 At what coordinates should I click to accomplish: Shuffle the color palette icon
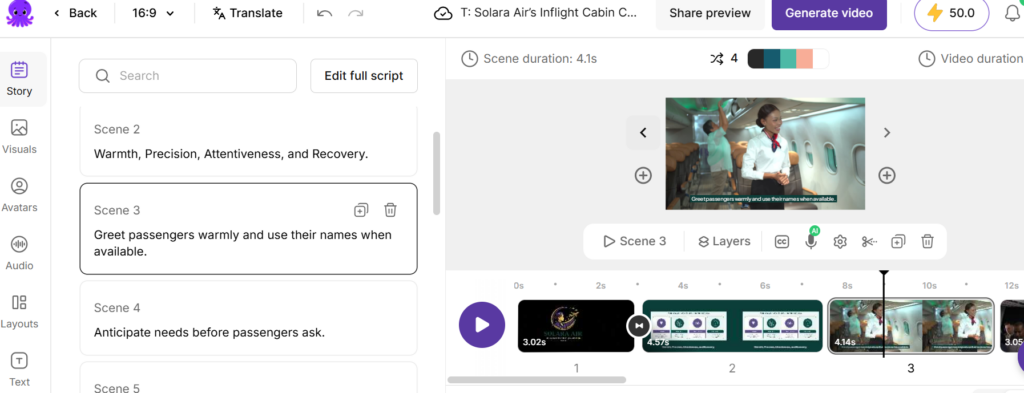click(x=716, y=59)
